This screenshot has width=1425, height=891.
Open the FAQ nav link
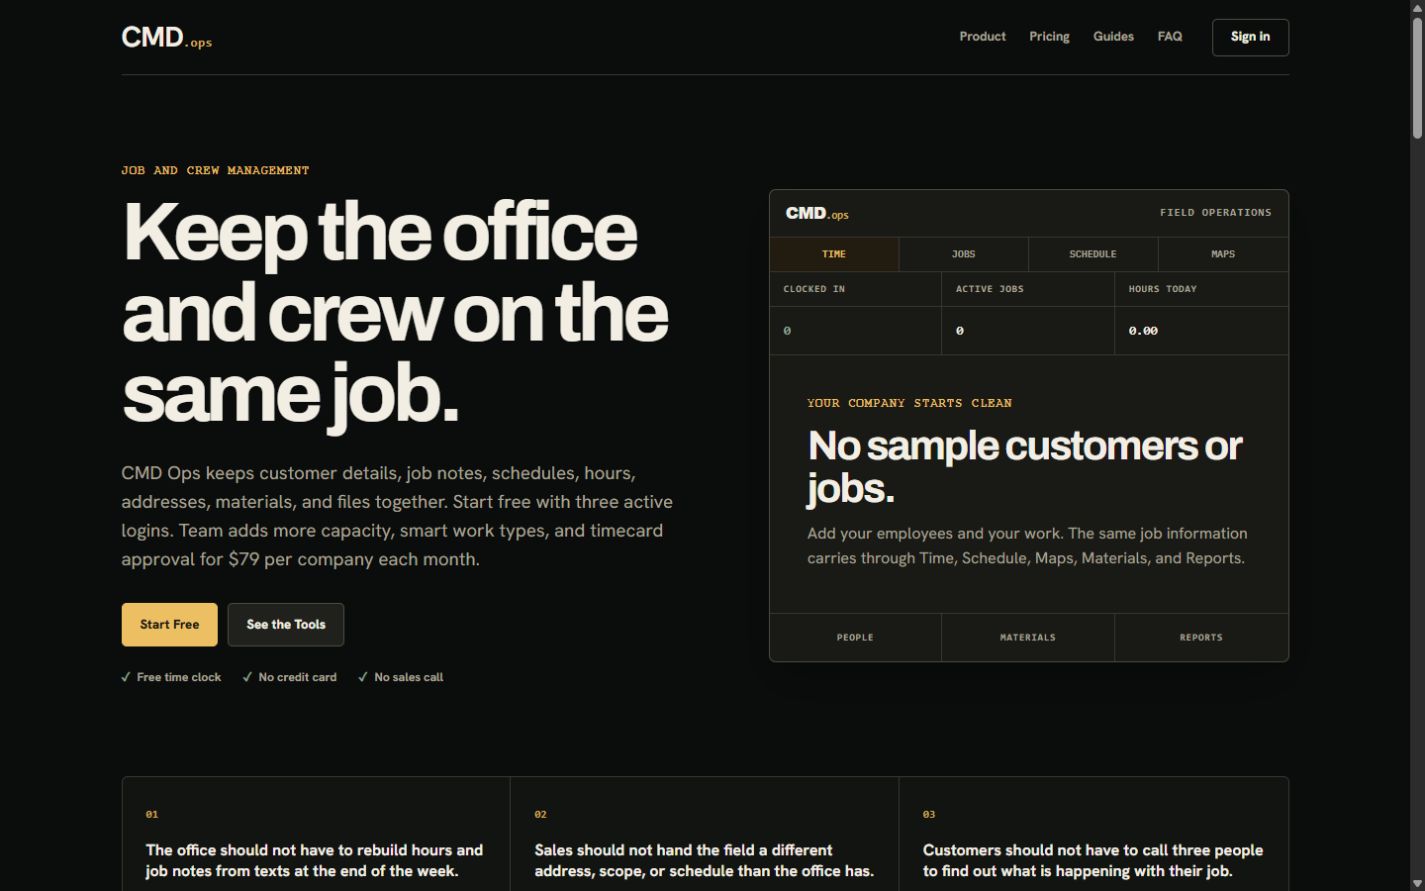coord(1169,36)
